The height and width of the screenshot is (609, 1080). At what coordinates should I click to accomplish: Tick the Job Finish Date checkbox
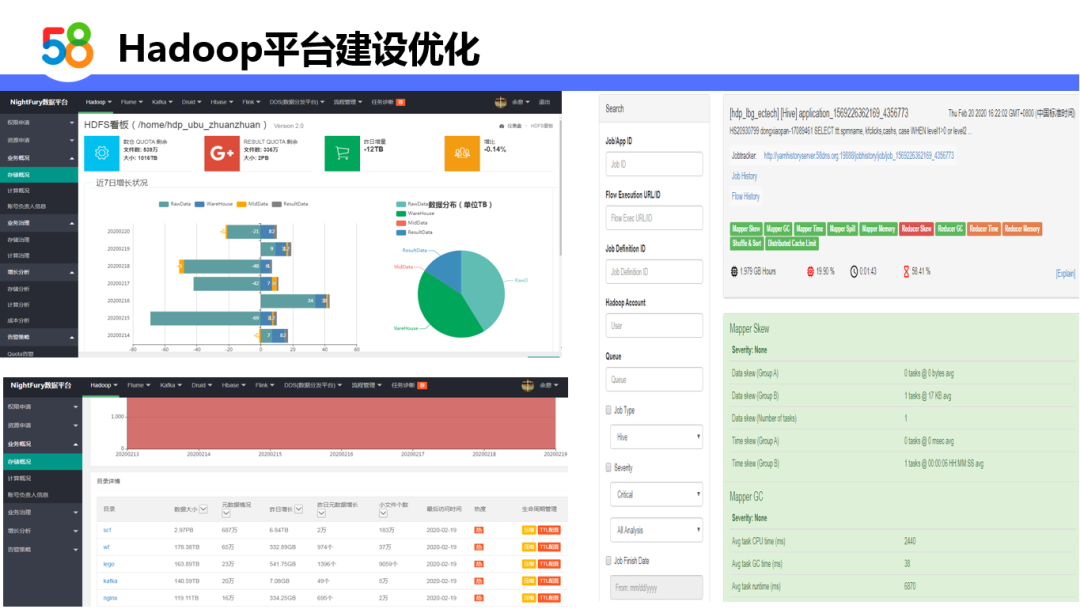(x=608, y=561)
